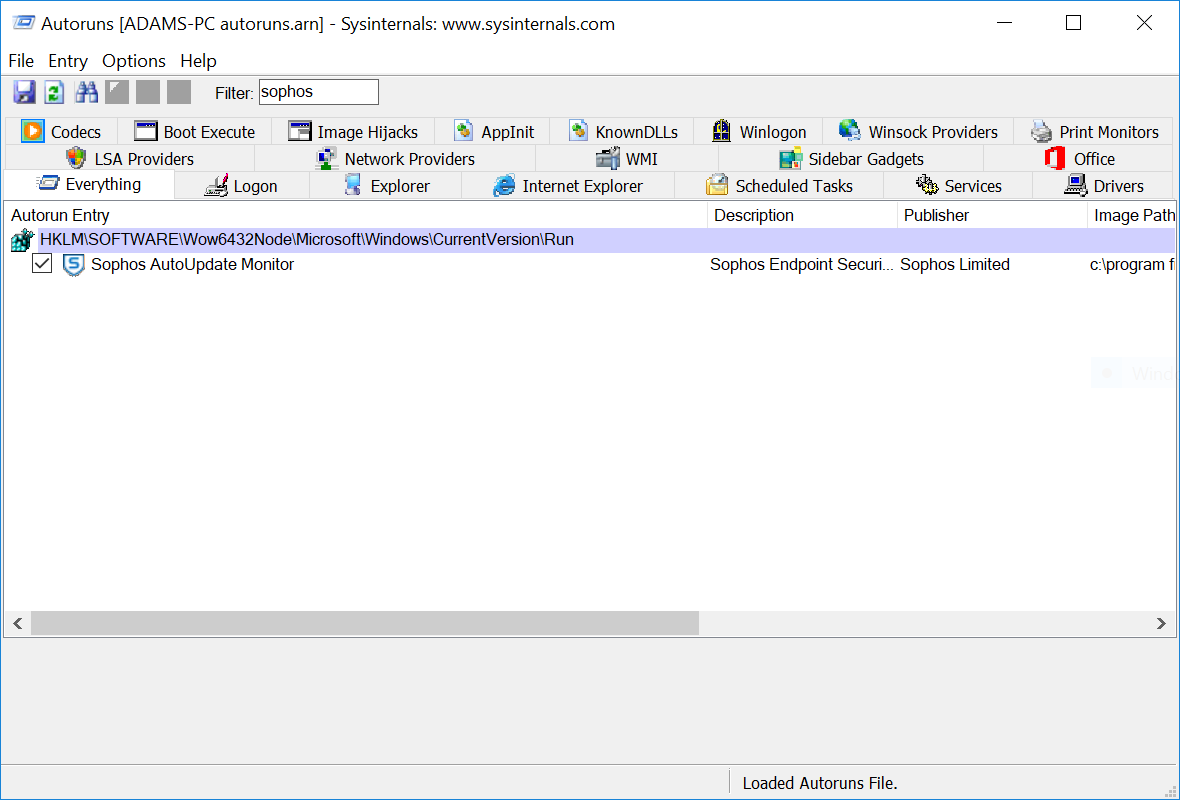Click the horizontal scrollbar thumb
The height and width of the screenshot is (800, 1180).
click(x=365, y=623)
